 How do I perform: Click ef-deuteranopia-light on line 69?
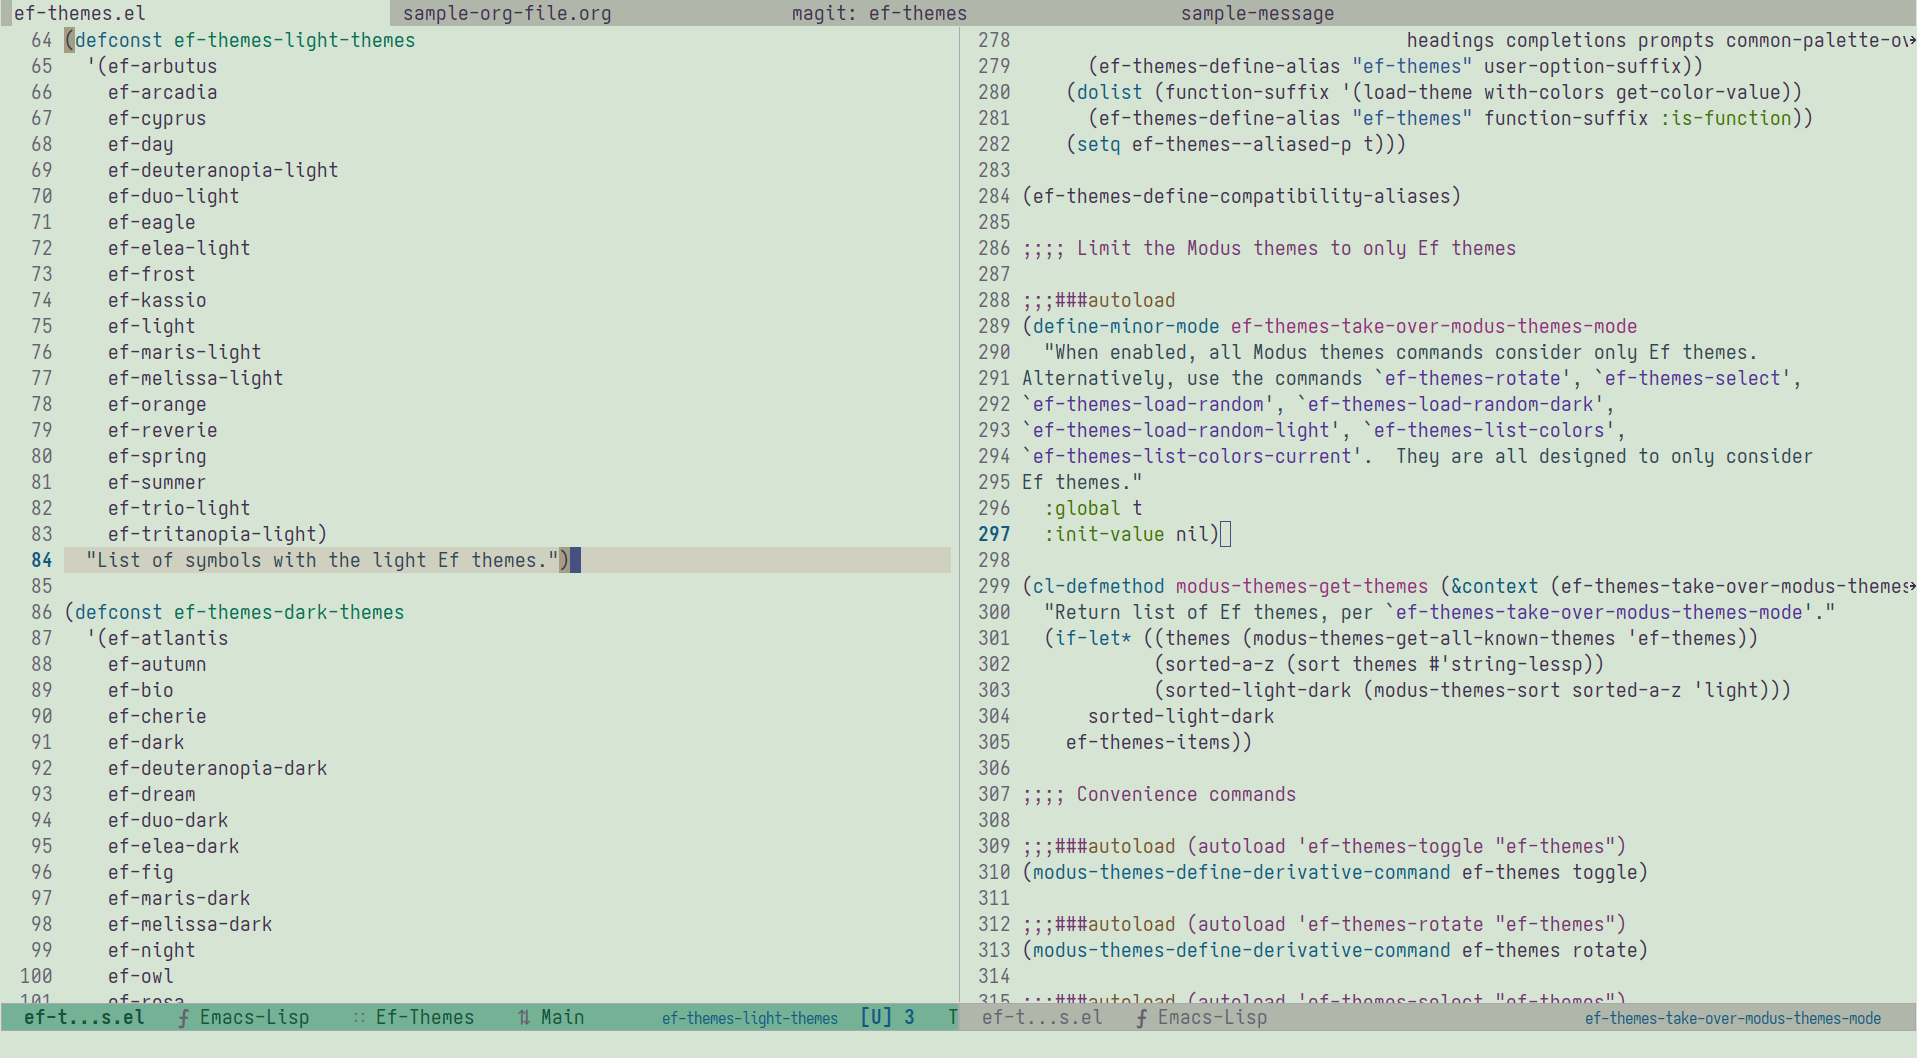223,170
